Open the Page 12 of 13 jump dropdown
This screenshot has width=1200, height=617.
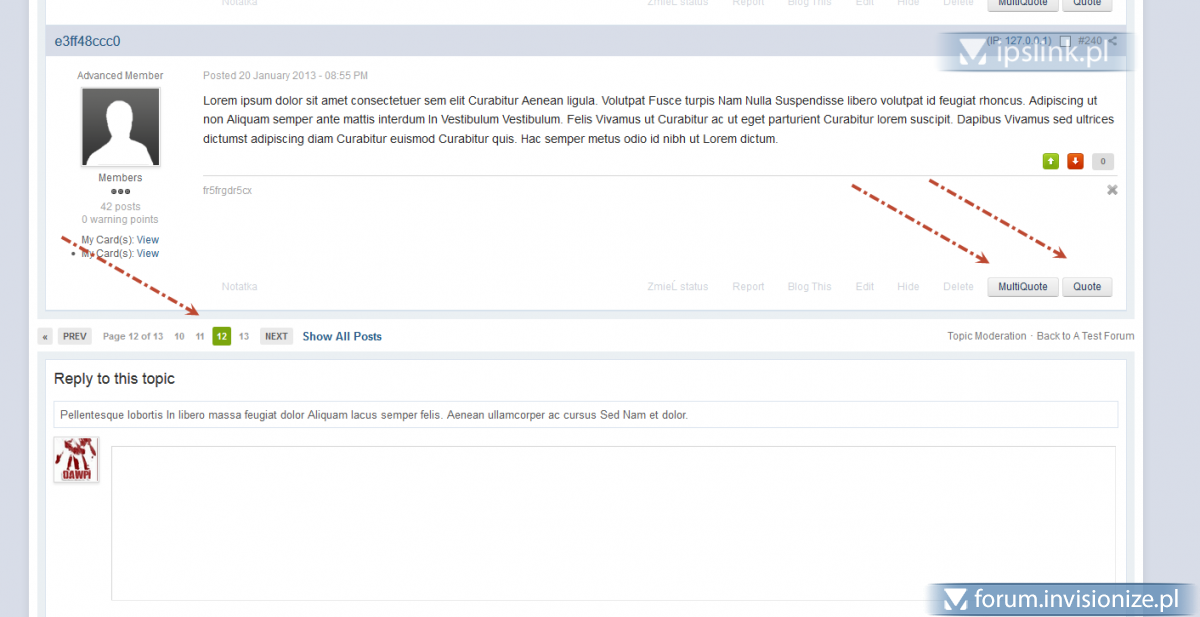(x=133, y=337)
